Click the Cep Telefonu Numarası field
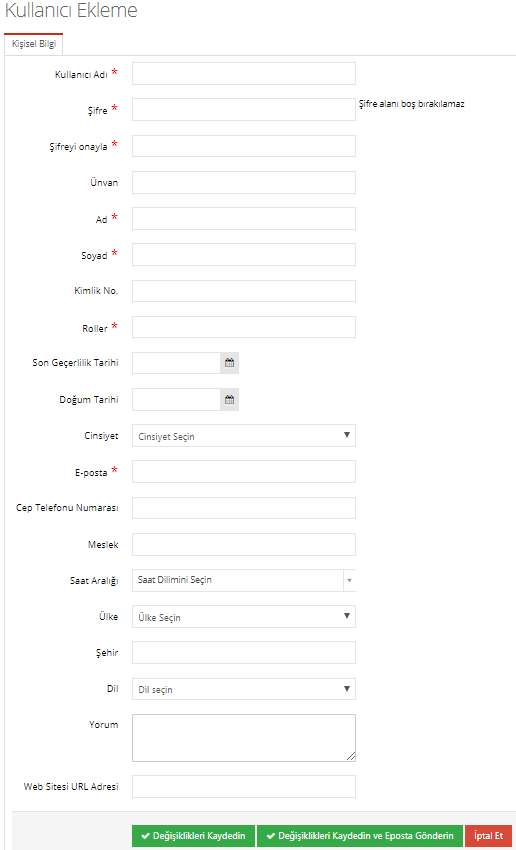Screen dimensions: 516x850 (244, 508)
